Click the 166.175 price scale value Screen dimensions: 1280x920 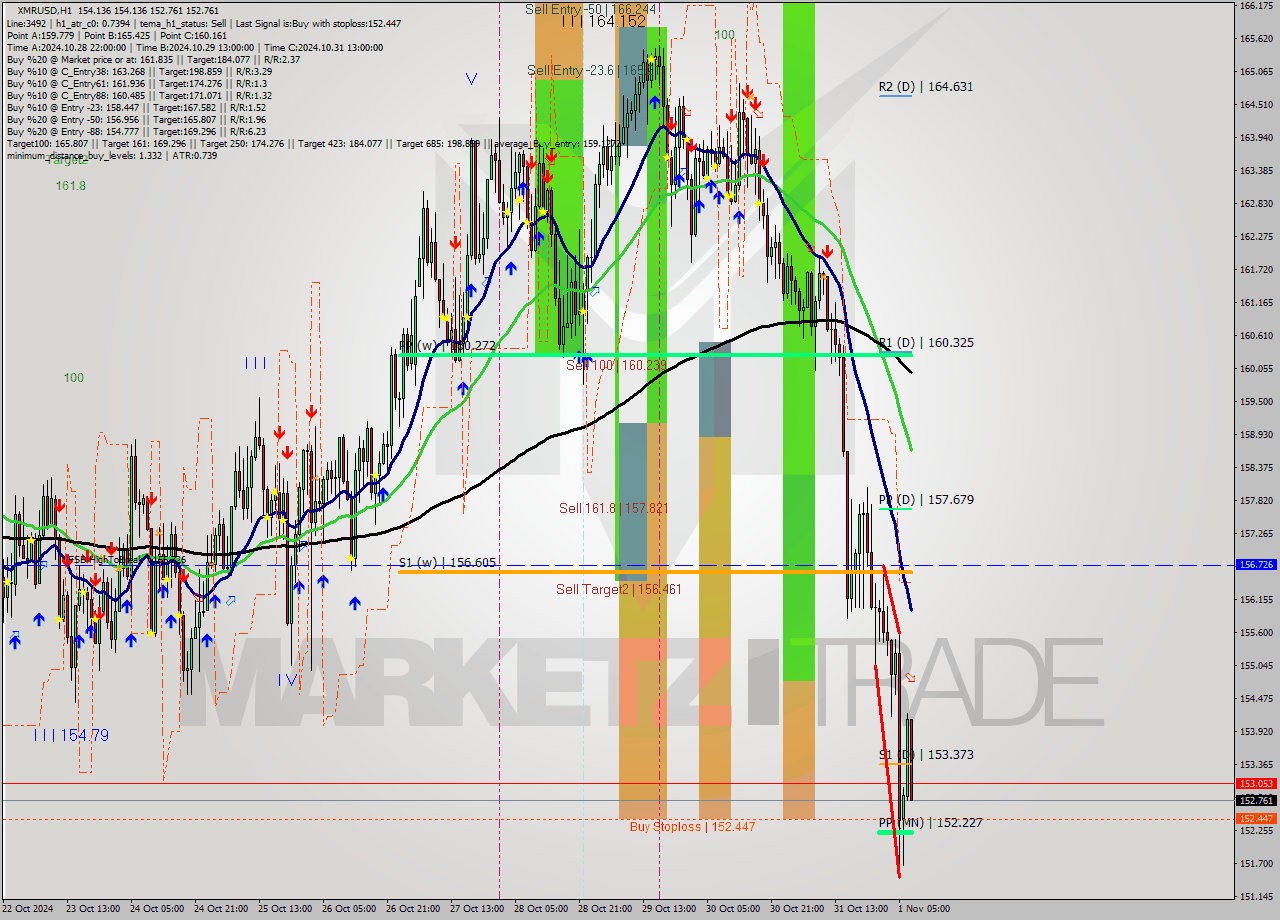click(1256, 6)
